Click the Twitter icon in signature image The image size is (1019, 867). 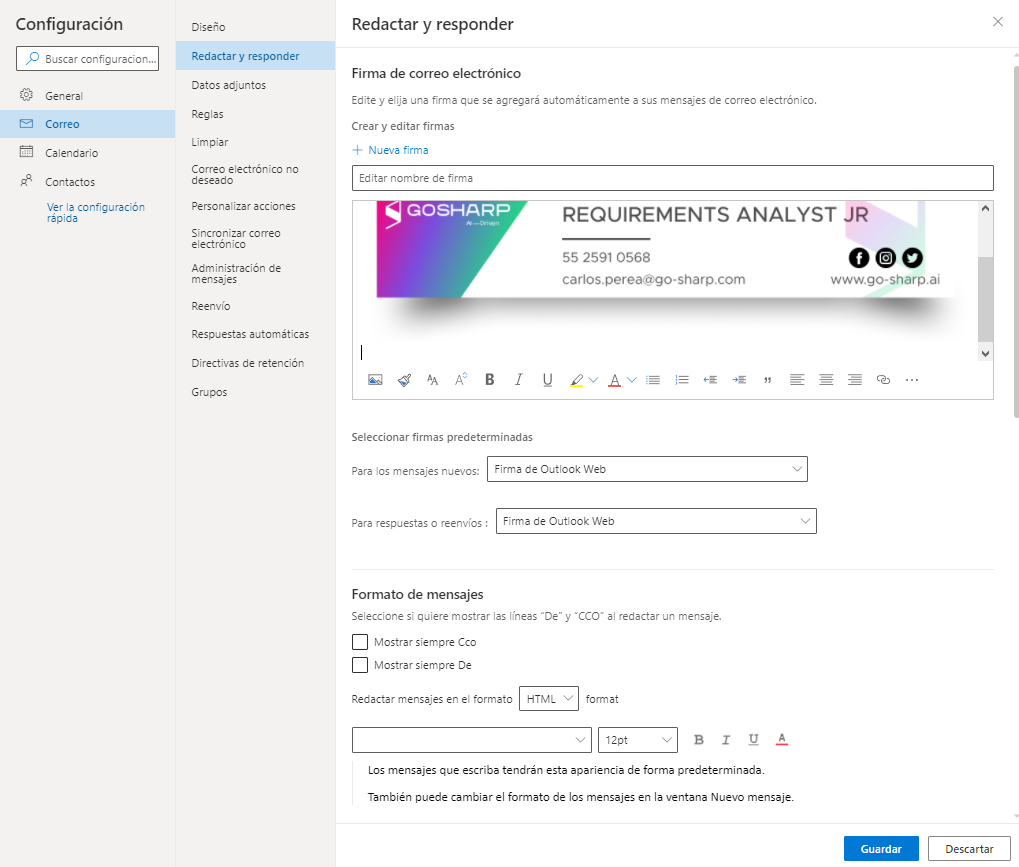click(912, 258)
